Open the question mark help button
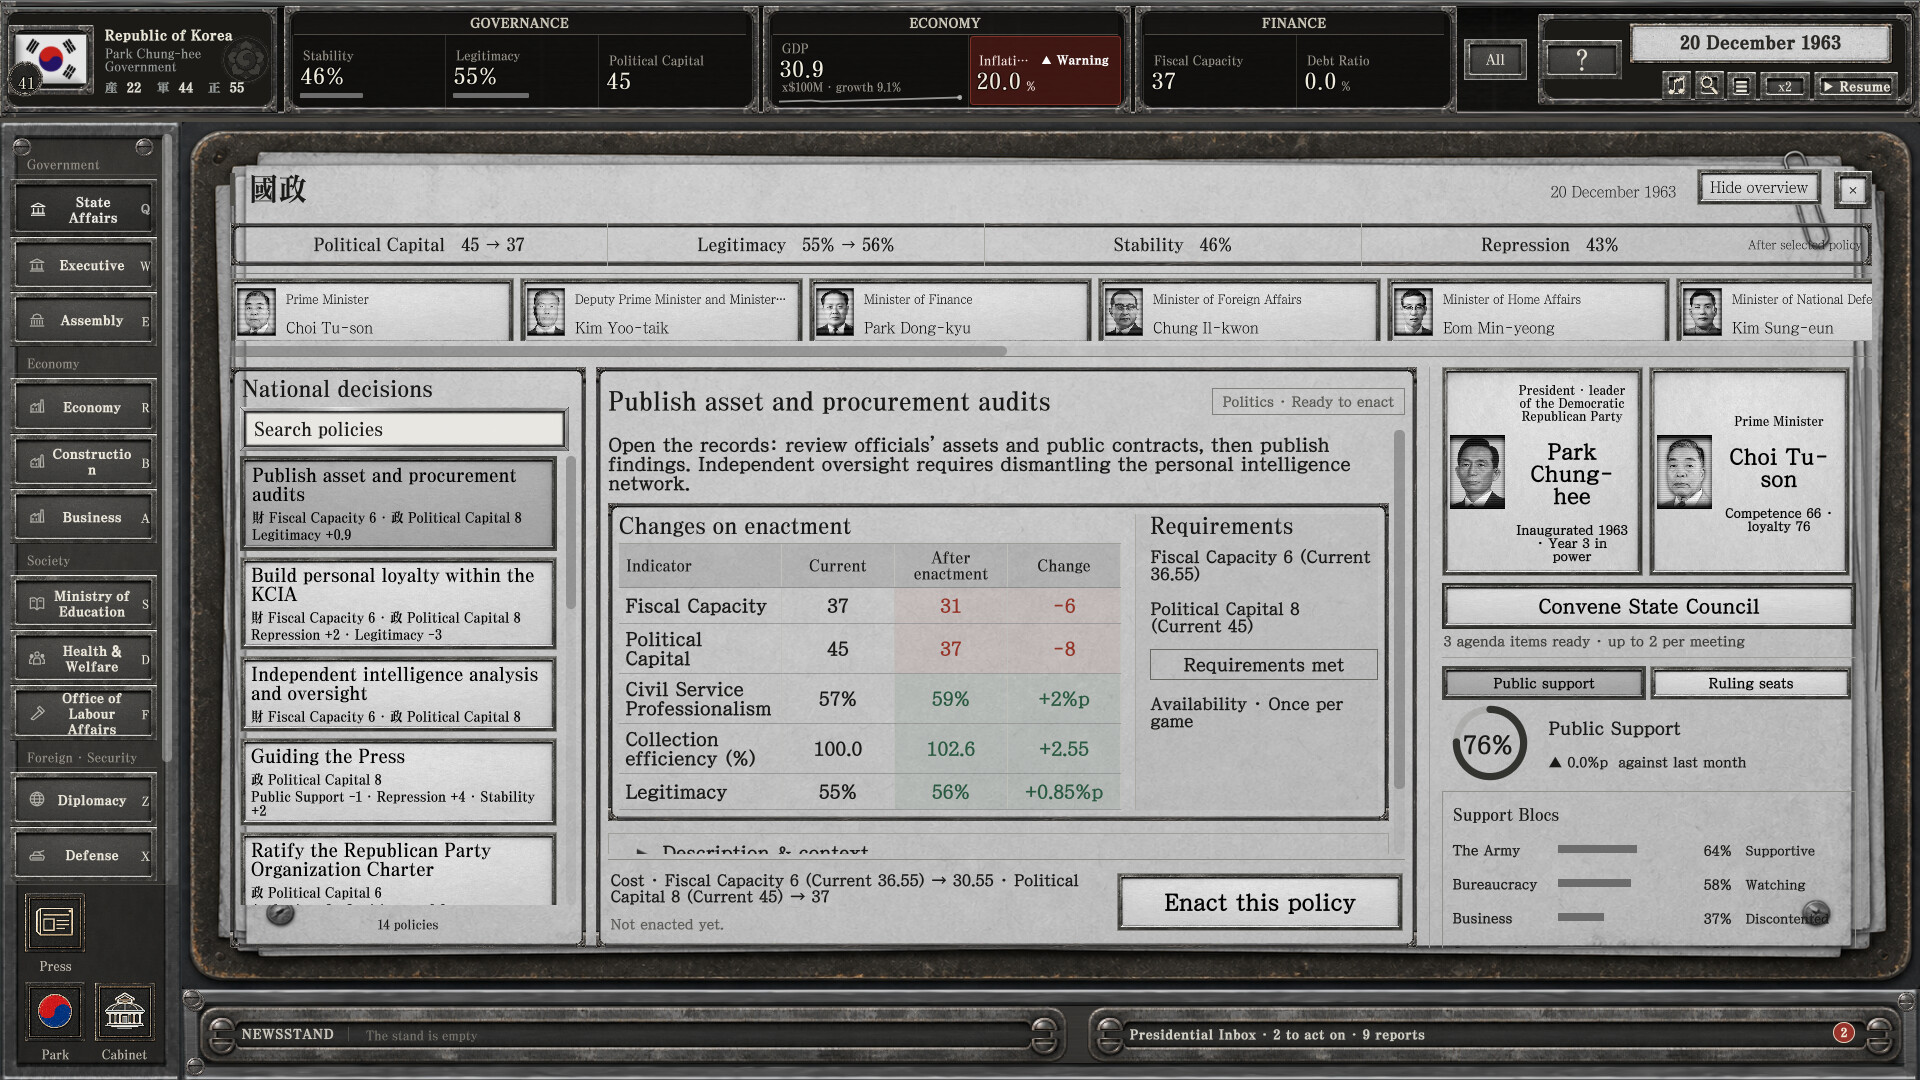 point(1581,60)
